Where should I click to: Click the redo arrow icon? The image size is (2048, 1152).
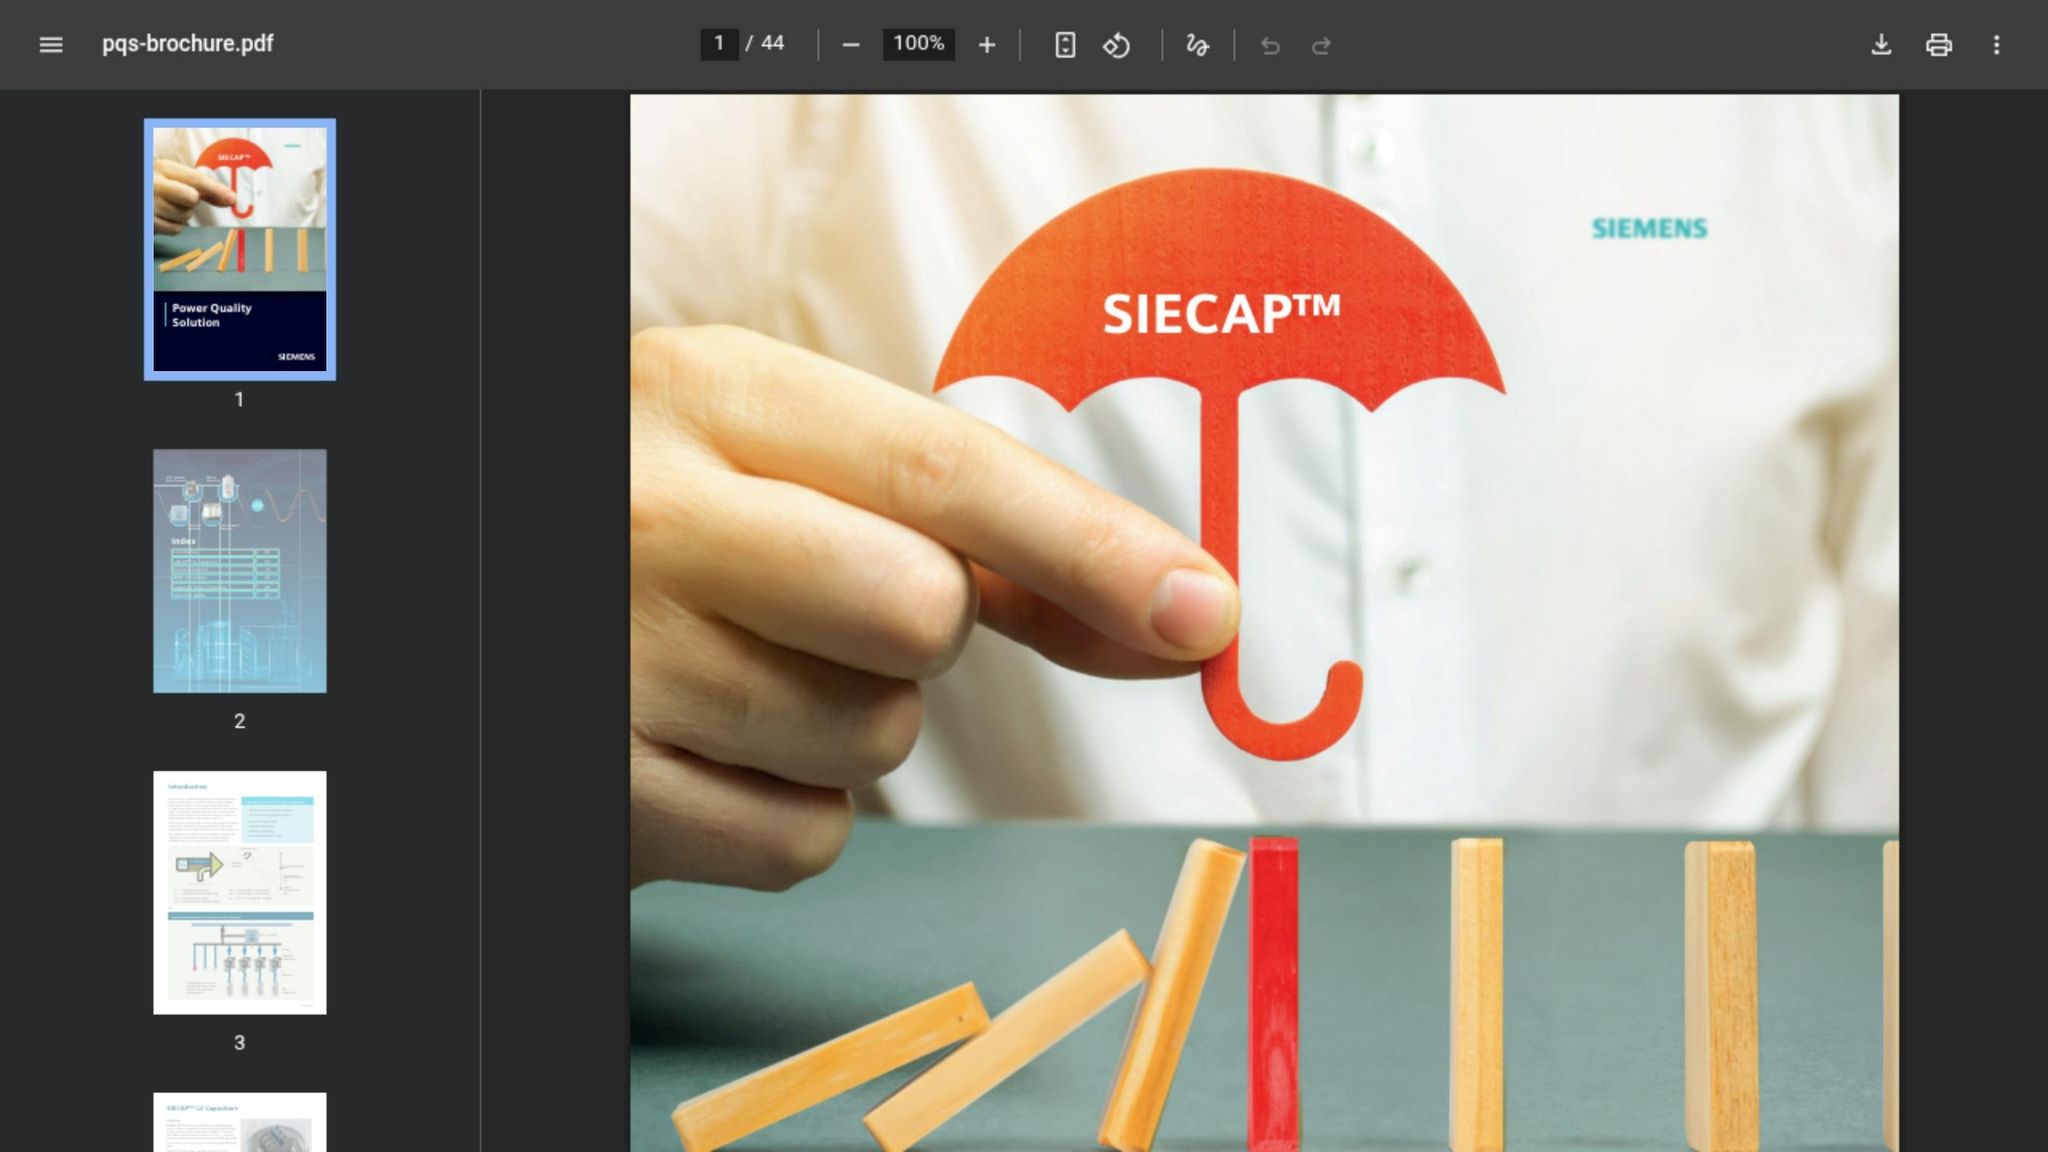click(x=1321, y=45)
